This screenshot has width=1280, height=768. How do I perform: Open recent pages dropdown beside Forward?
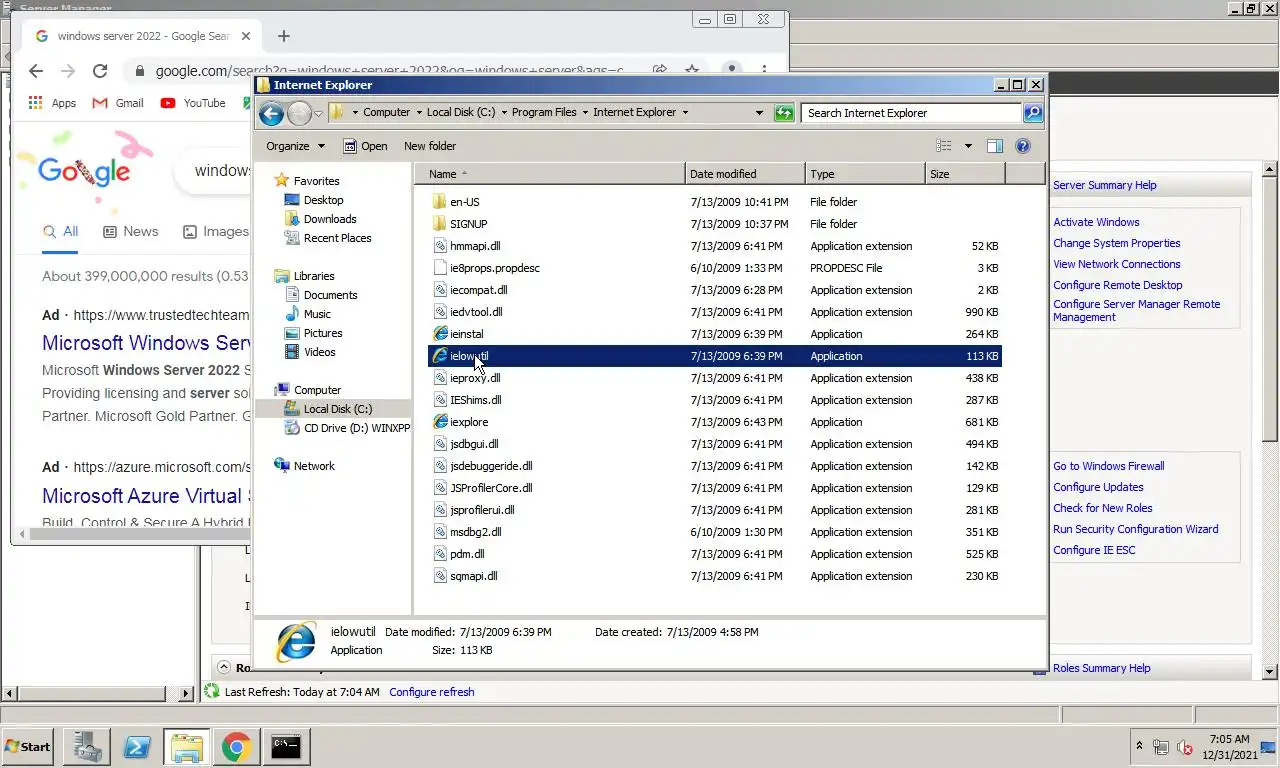(318, 113)
